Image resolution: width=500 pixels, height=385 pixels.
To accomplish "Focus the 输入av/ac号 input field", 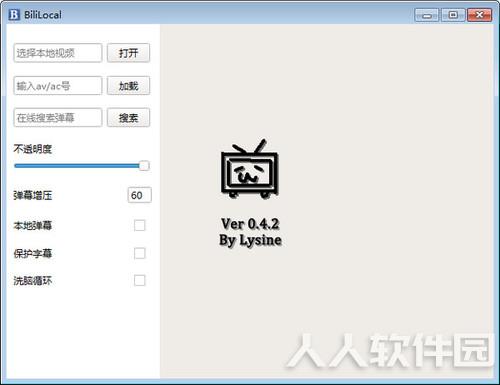I will click(58, 86).
